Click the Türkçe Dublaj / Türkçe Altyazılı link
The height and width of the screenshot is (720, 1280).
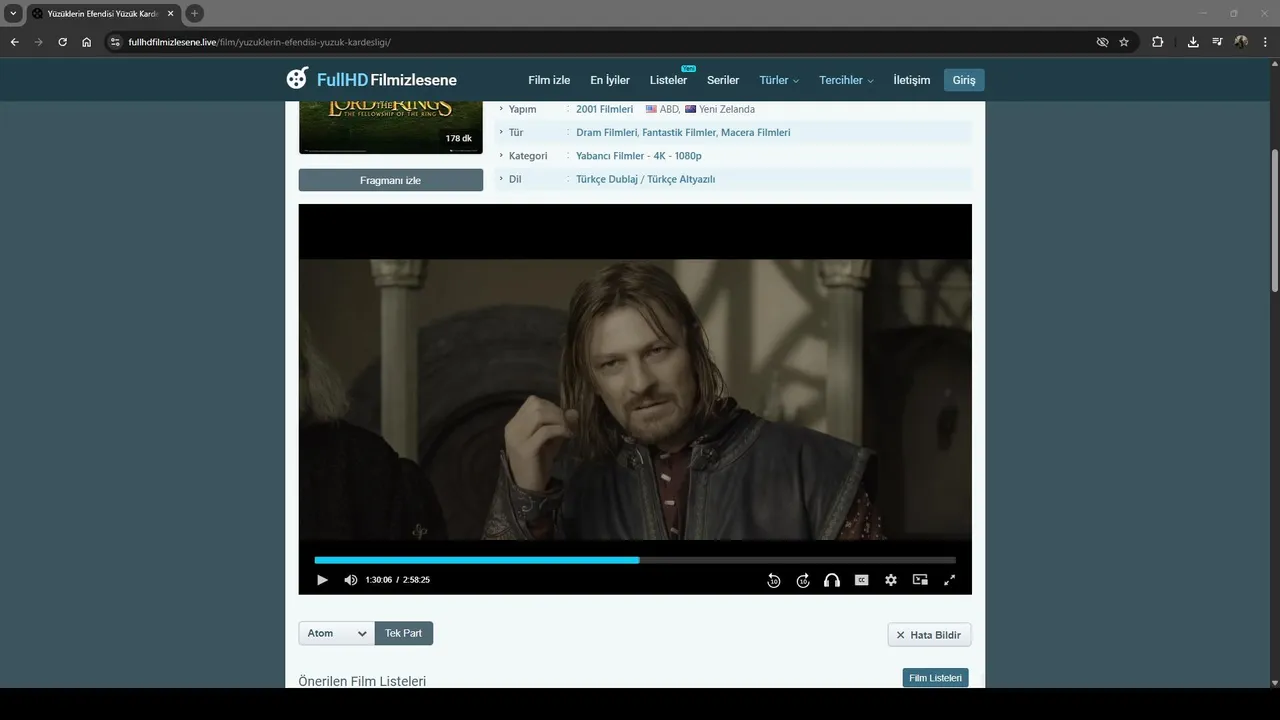[x=645, y=179]
